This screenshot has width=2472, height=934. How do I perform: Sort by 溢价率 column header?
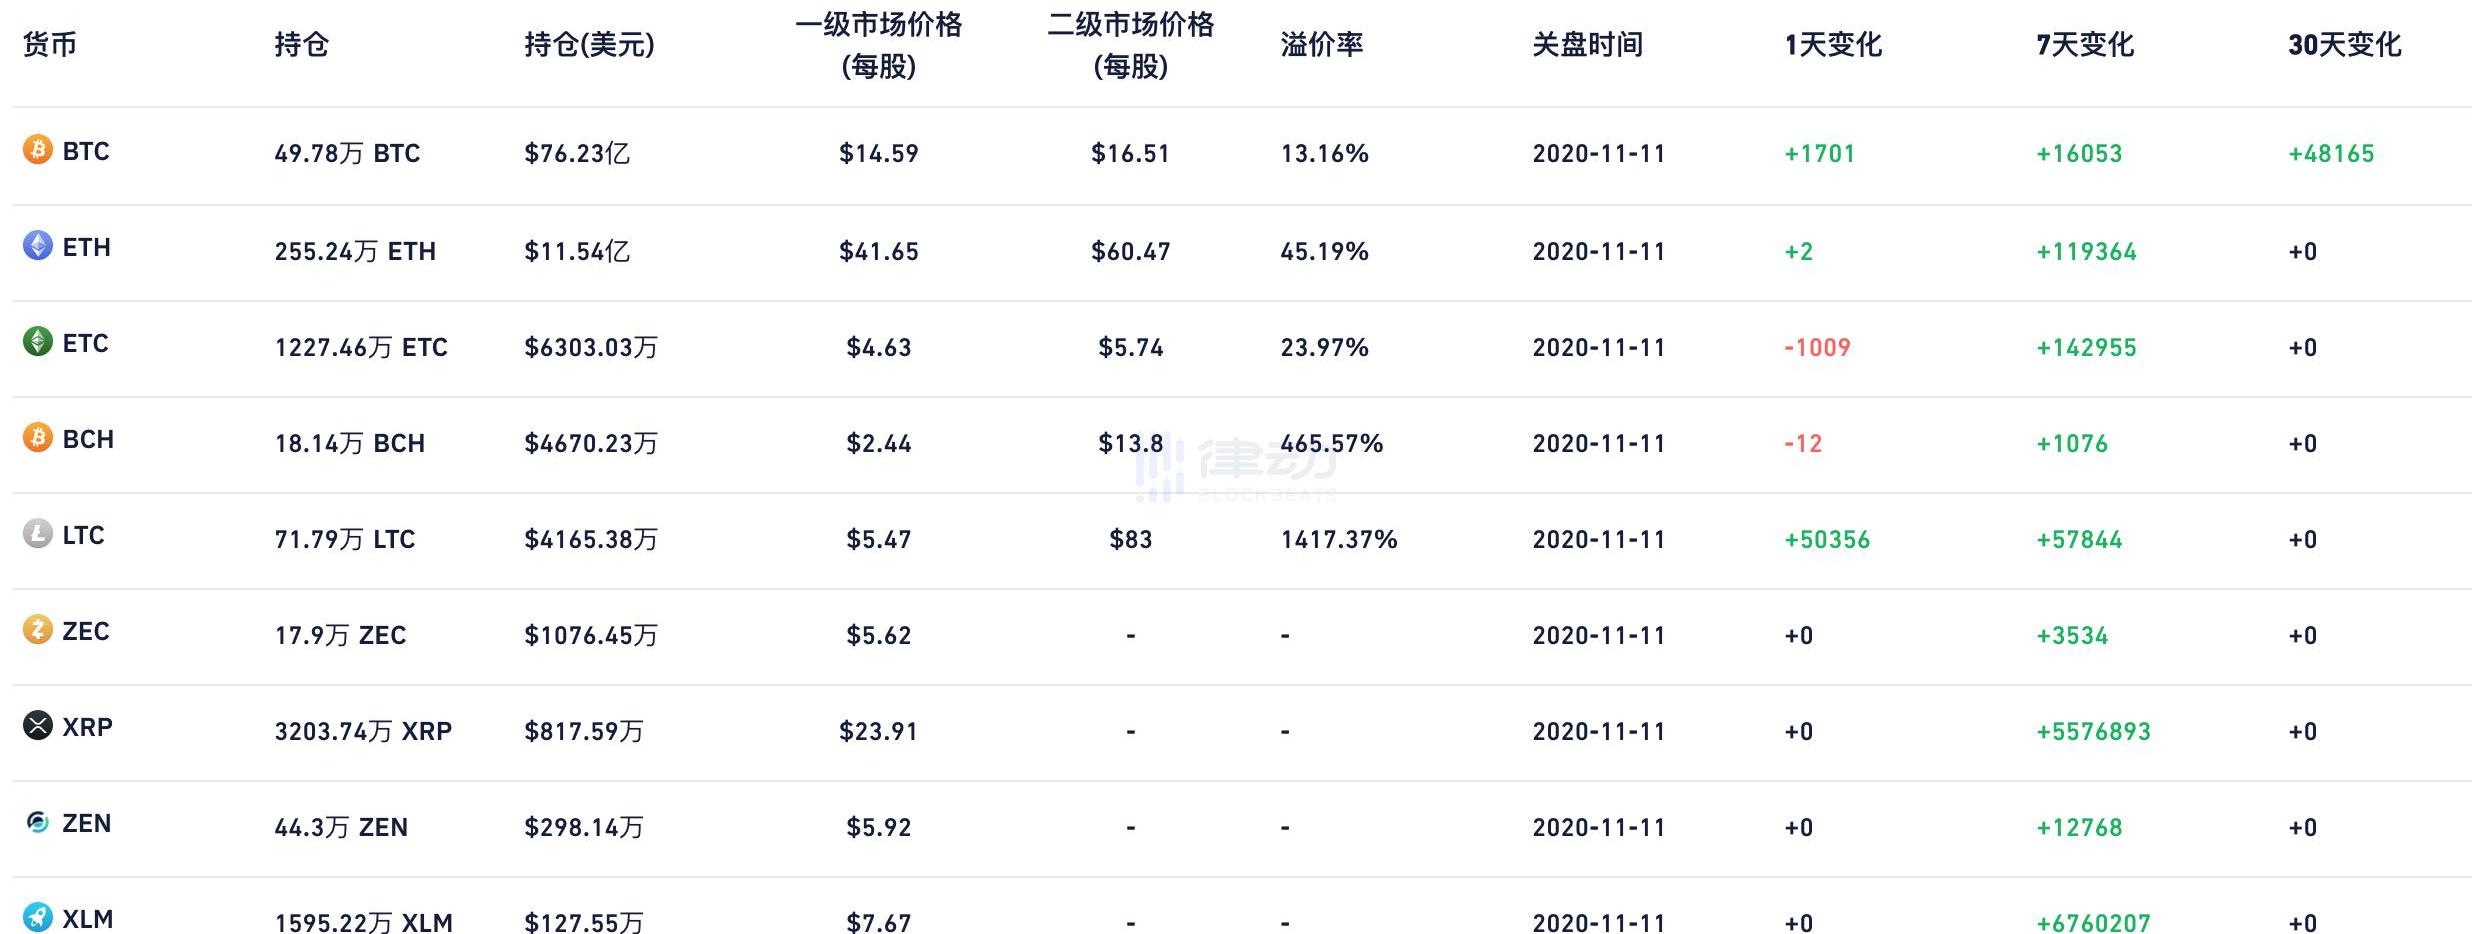coord(1321,45)
